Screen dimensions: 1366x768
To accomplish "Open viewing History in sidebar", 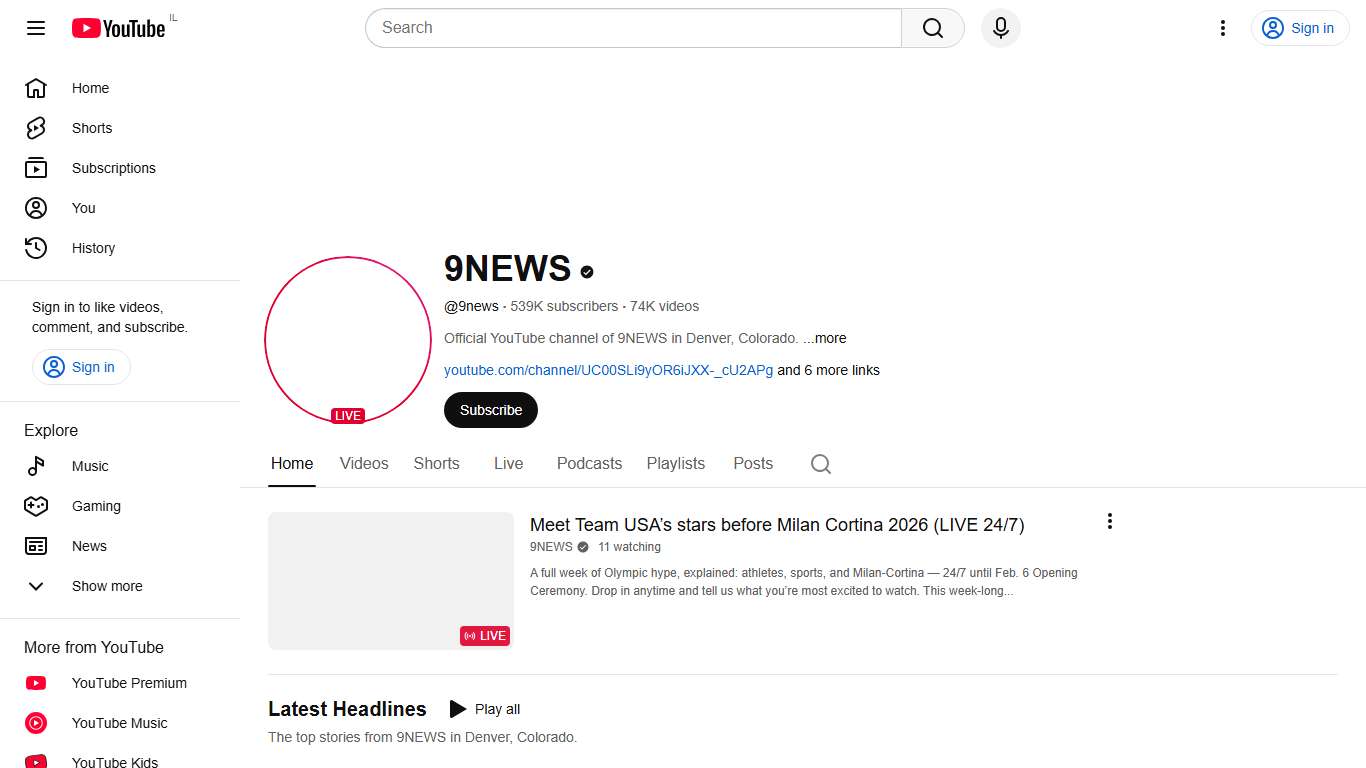I will pyautogui.click(x=93, y=248).
